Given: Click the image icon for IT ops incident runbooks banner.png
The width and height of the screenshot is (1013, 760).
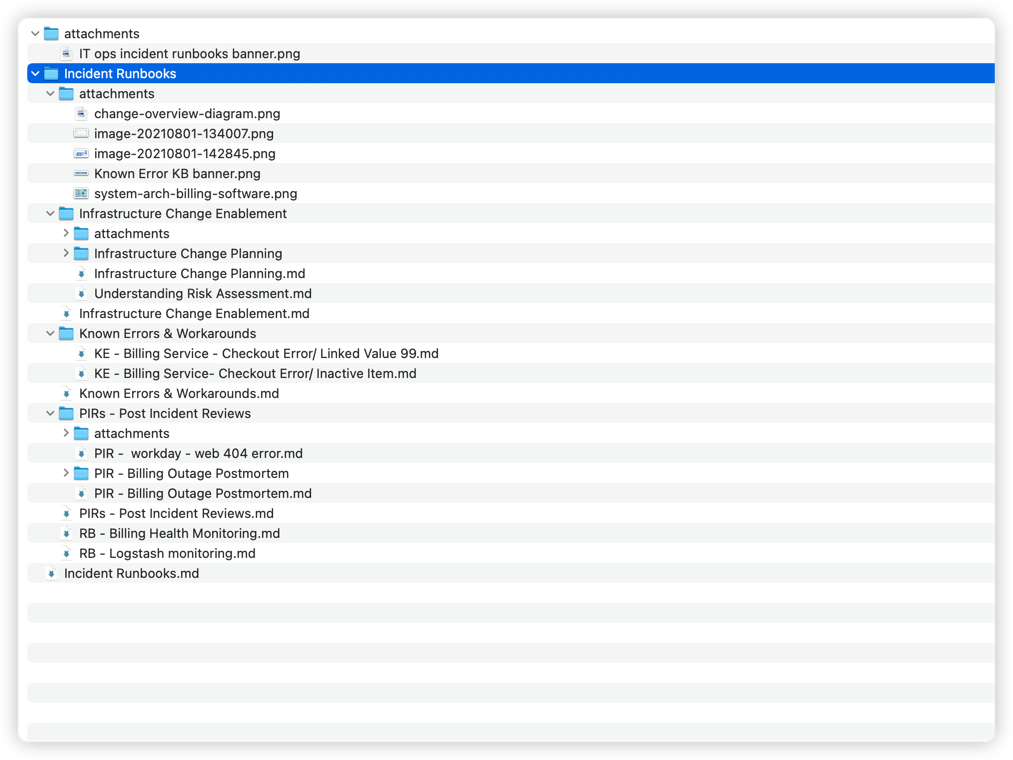Looking at the screenshot, I should [x=66, y=53].
